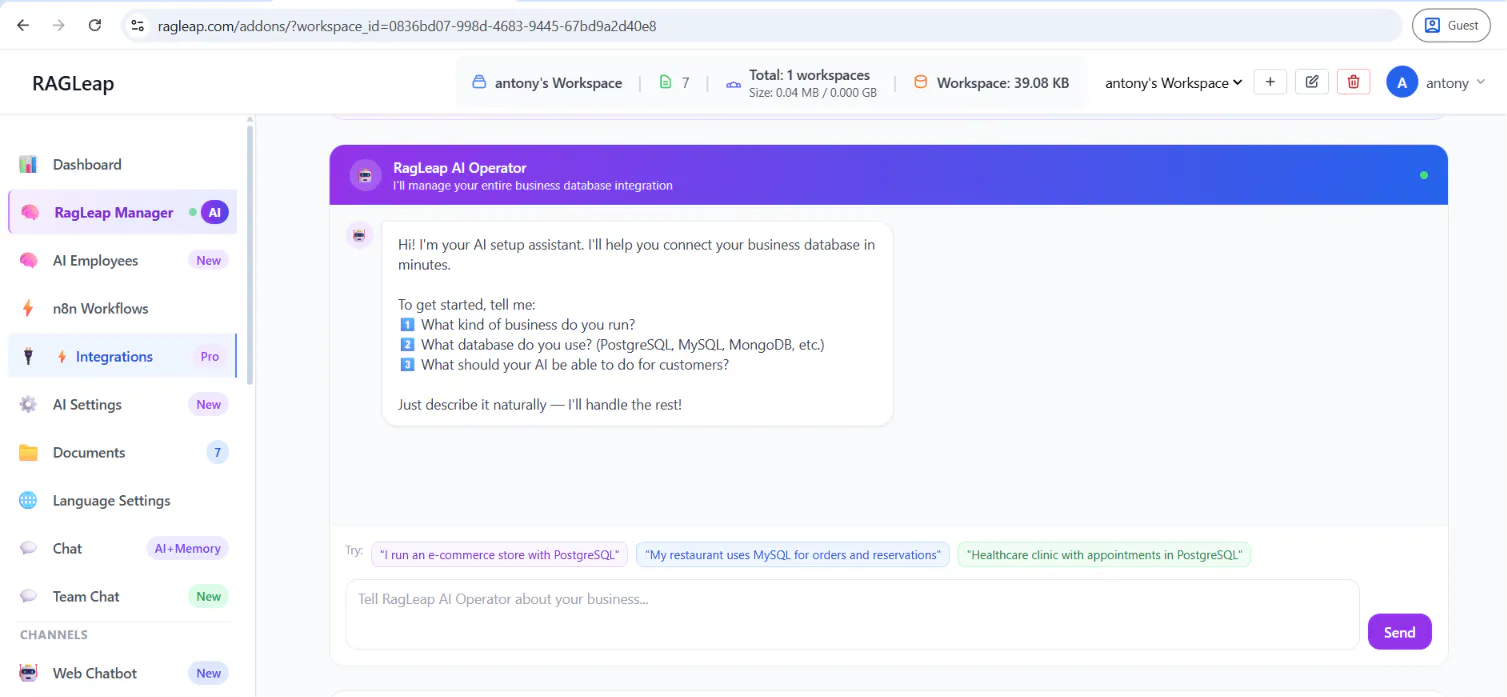Add a new workspace with the plus button
The width and height of the screenshot is (1507, 697).
pos(1270,82)
